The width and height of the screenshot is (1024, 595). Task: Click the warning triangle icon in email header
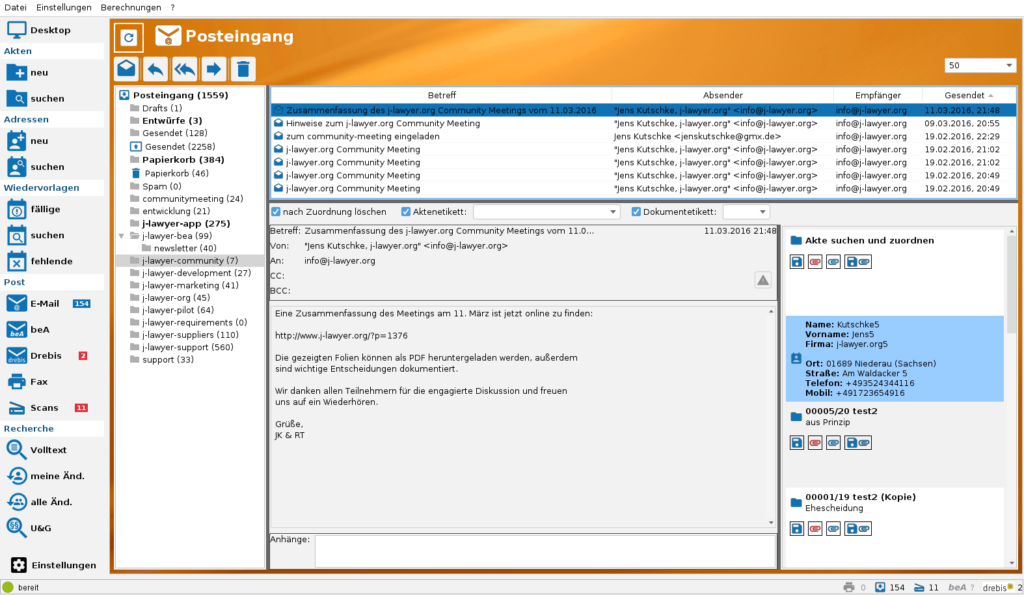[x=763, y=280]
